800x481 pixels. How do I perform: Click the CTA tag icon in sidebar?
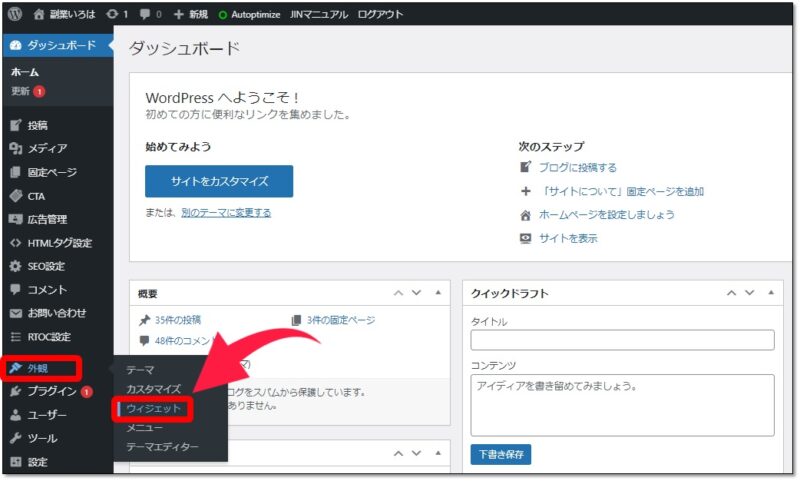[16, 196]
